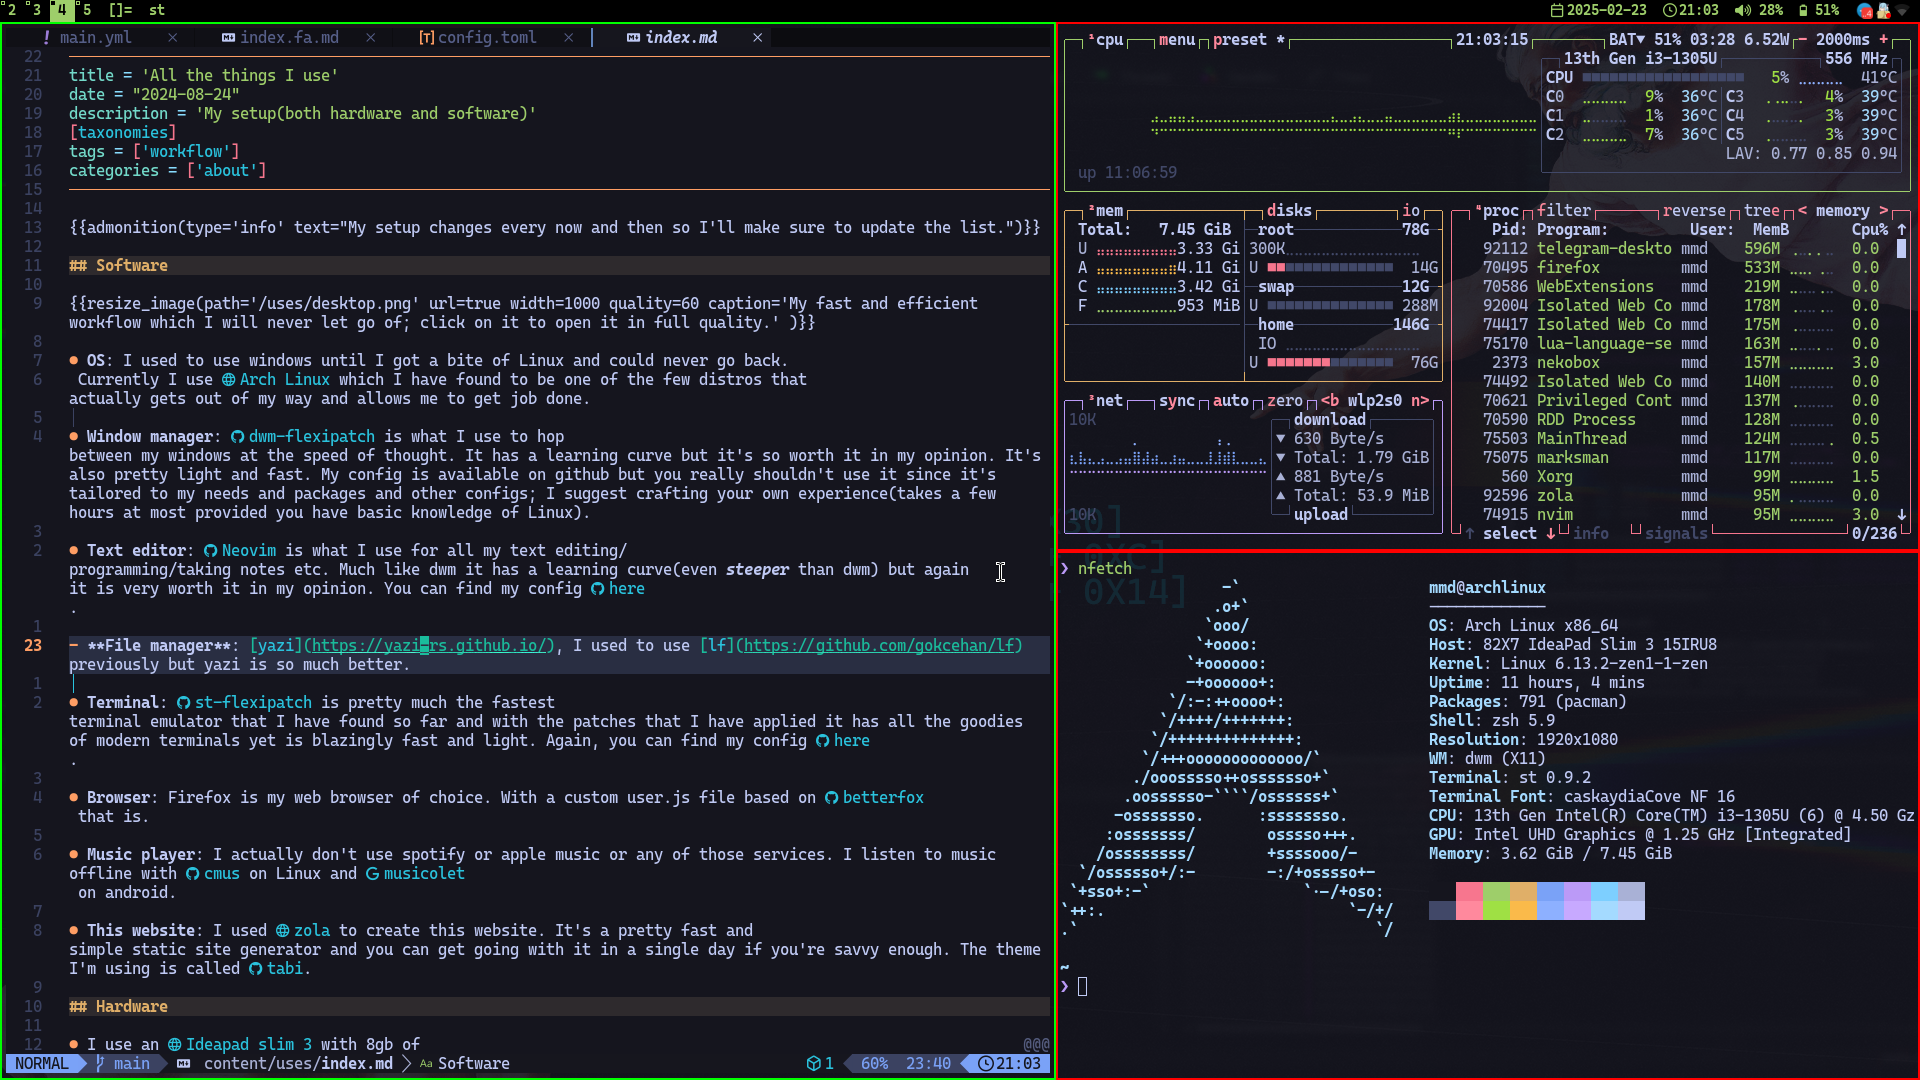Click the GitHub icon before Neovim
This screenshot has height=1080, width=1920.
tap(210, 551)
